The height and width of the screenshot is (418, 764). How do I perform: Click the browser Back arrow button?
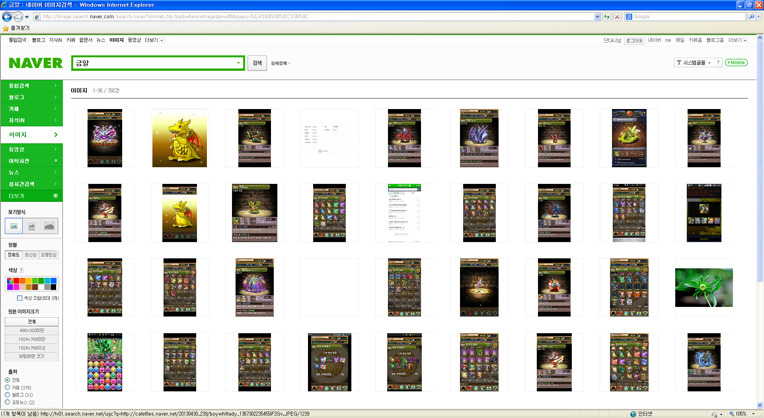pos(9,16)
